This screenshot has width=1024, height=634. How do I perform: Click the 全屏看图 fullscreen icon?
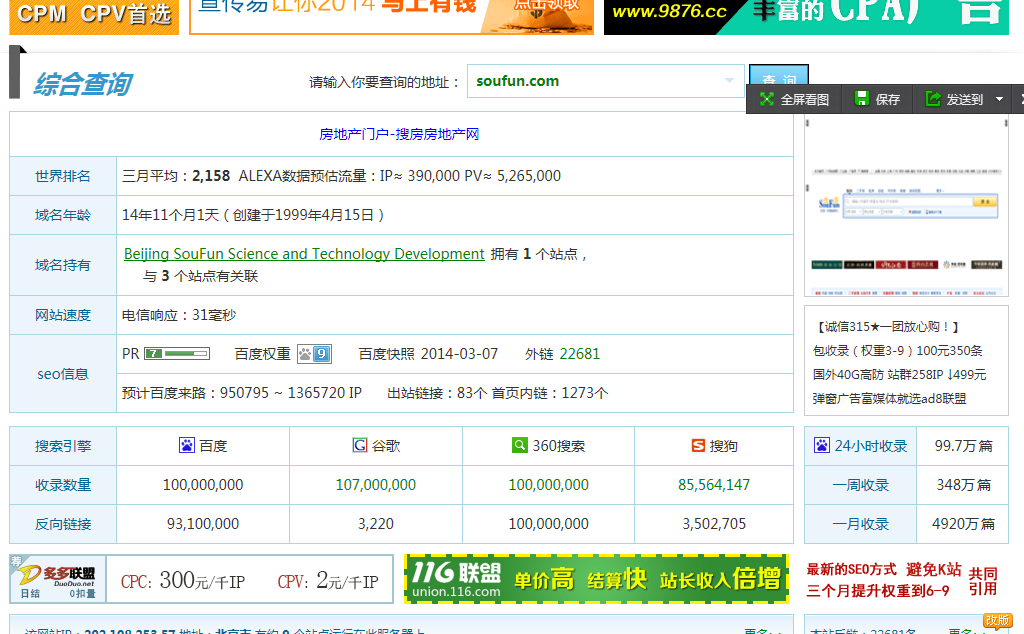point(766,98)
